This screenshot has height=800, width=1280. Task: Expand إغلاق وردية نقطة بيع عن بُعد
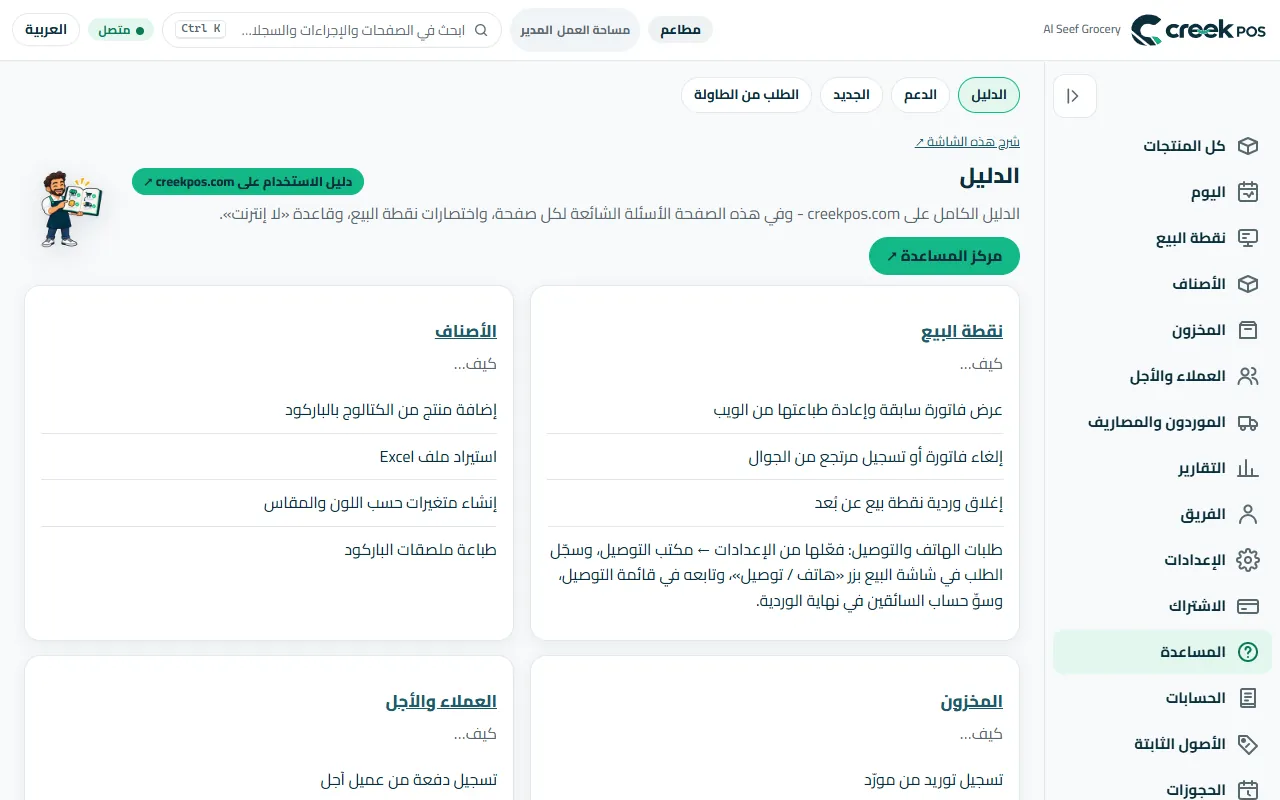pos(775,503)
